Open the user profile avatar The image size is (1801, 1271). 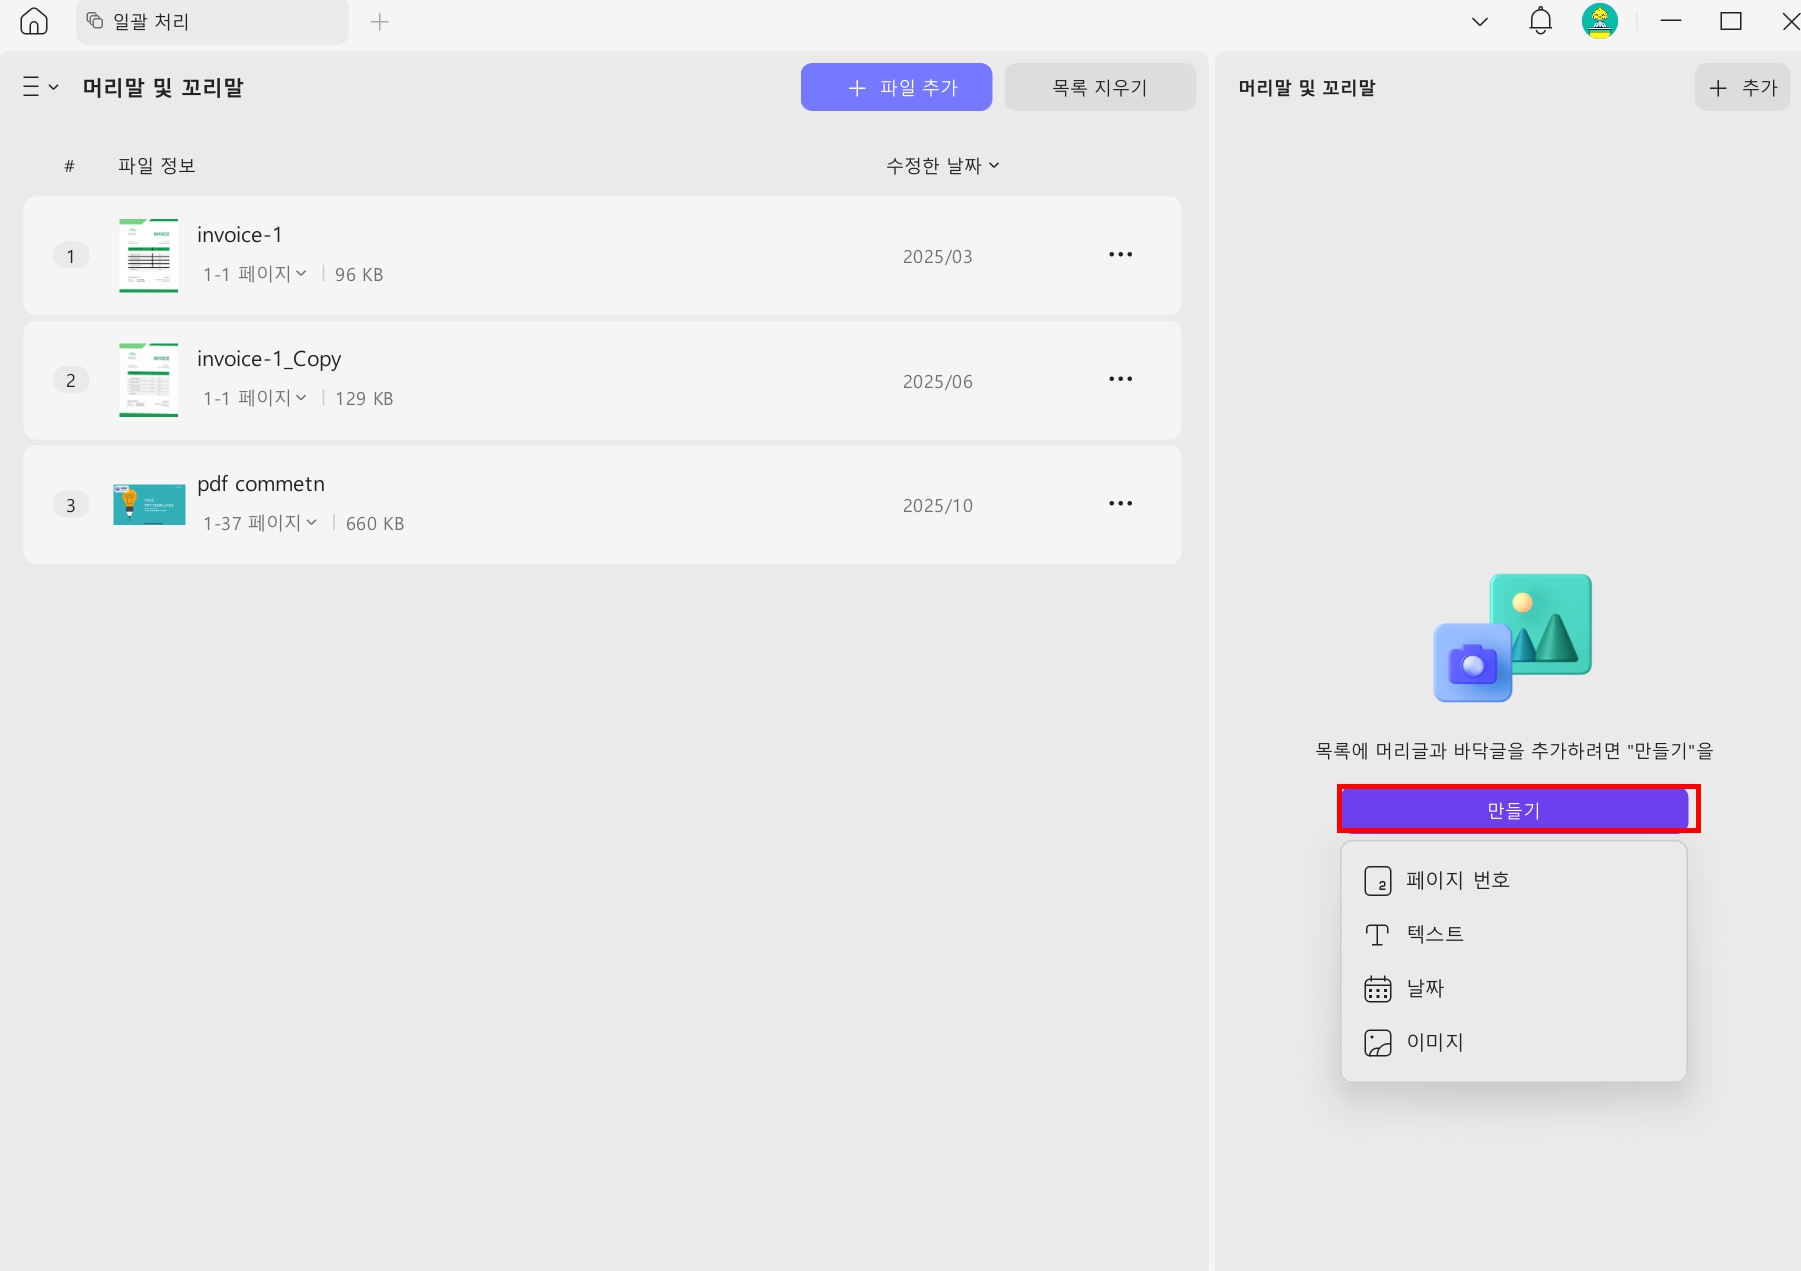(x=1599, y=21)
